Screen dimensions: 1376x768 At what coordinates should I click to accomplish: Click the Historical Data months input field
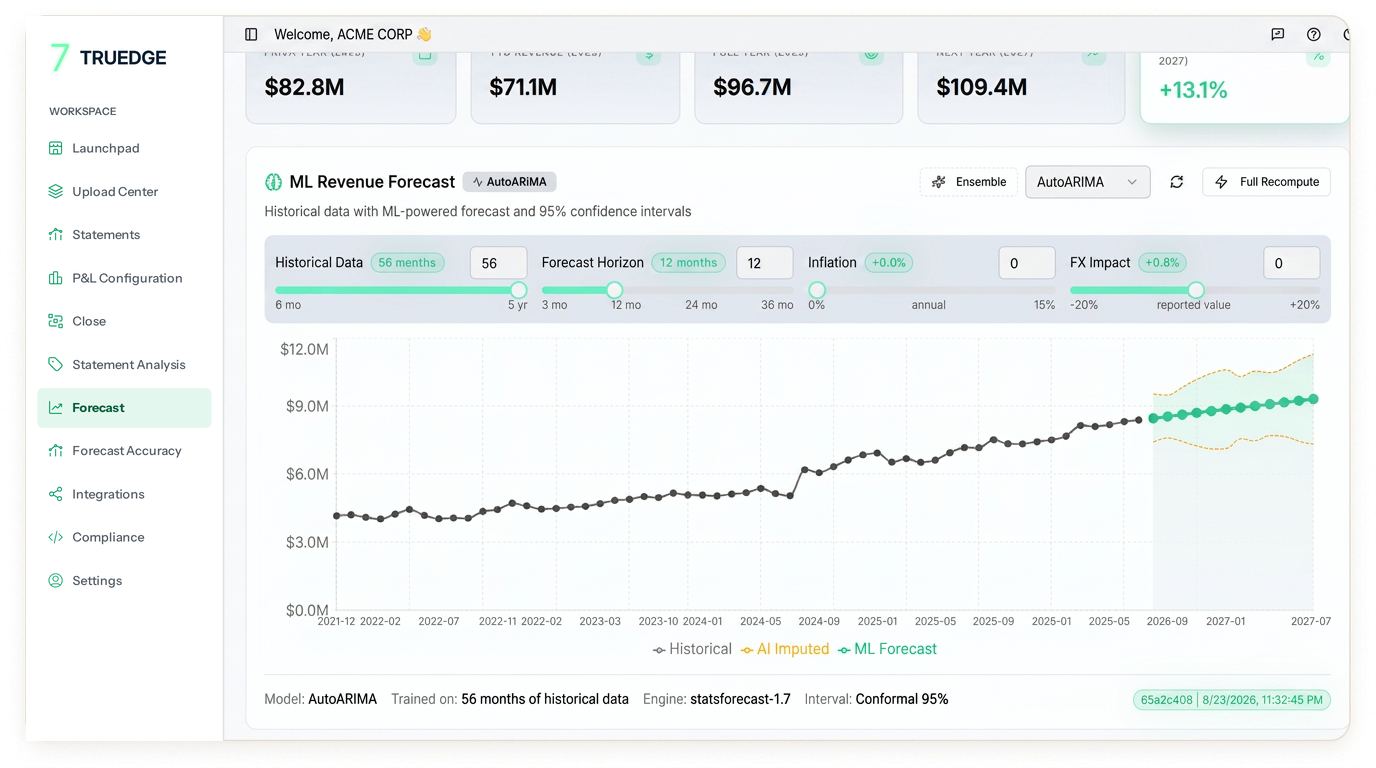point(498,263)
